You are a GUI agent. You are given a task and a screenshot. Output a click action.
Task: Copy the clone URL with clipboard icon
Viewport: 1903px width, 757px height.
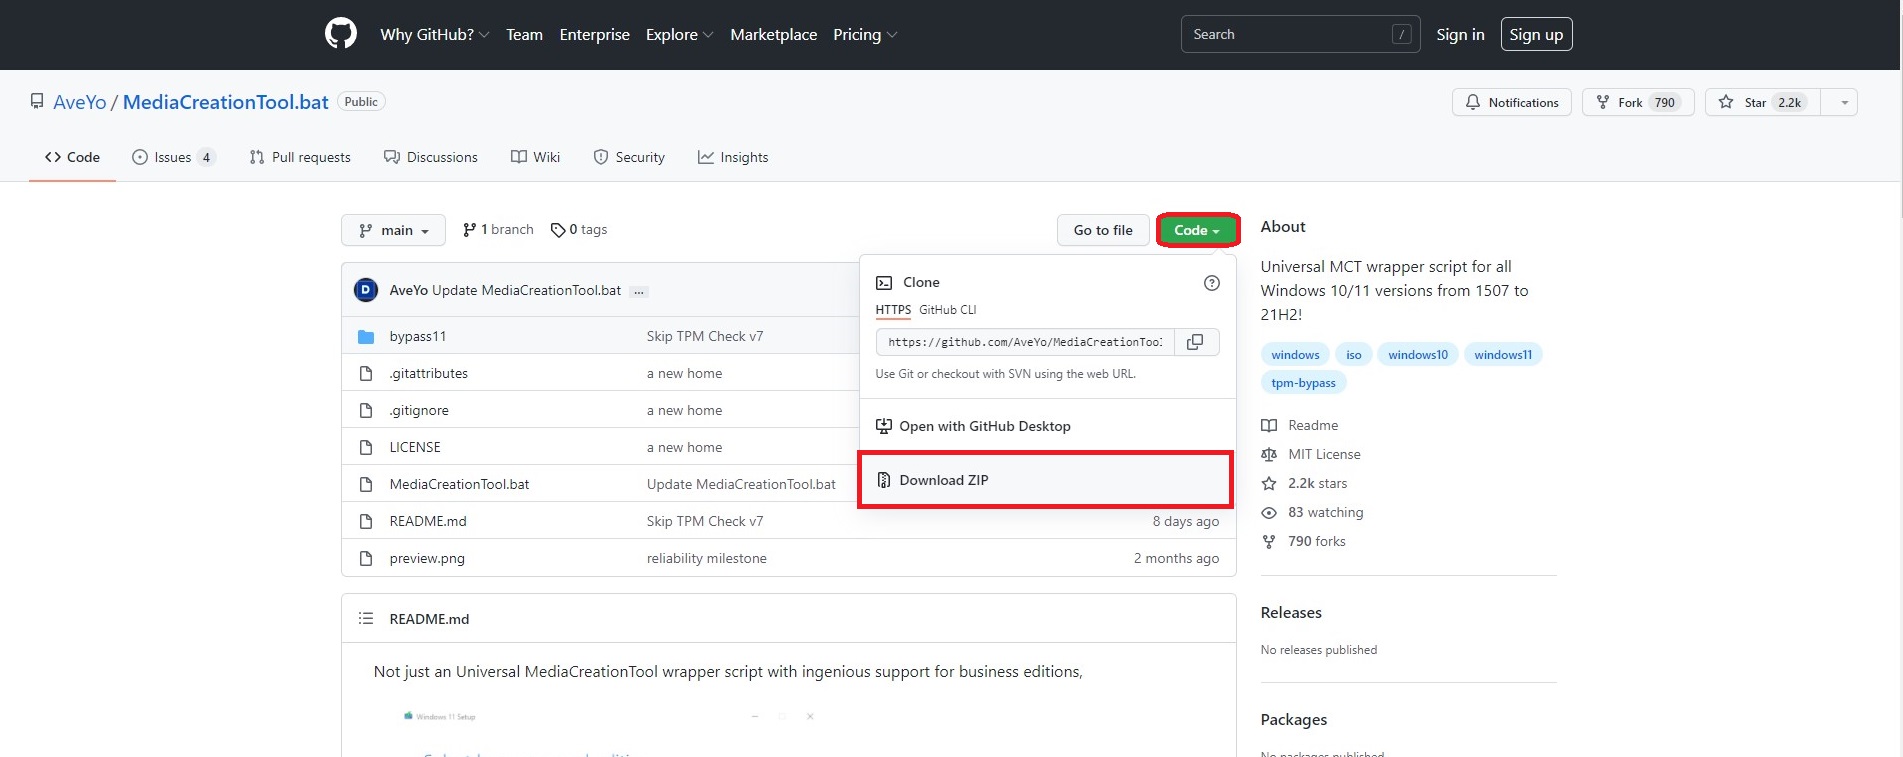pos(1195,342)
